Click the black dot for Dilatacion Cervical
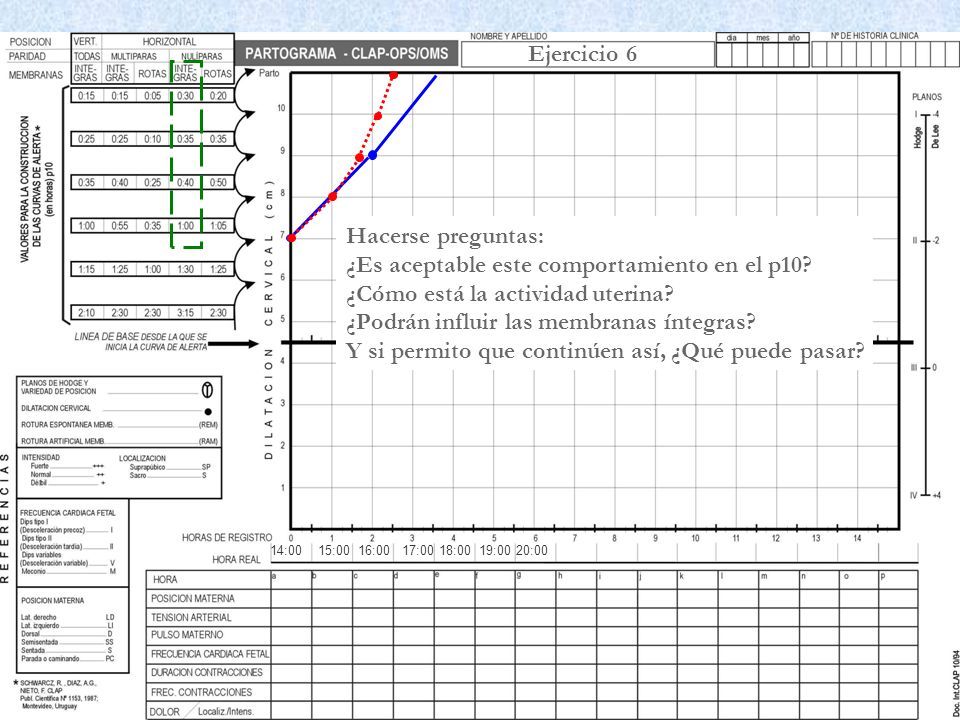The width and height of the screenshot is (960, 720). click(x=208, y=411)
